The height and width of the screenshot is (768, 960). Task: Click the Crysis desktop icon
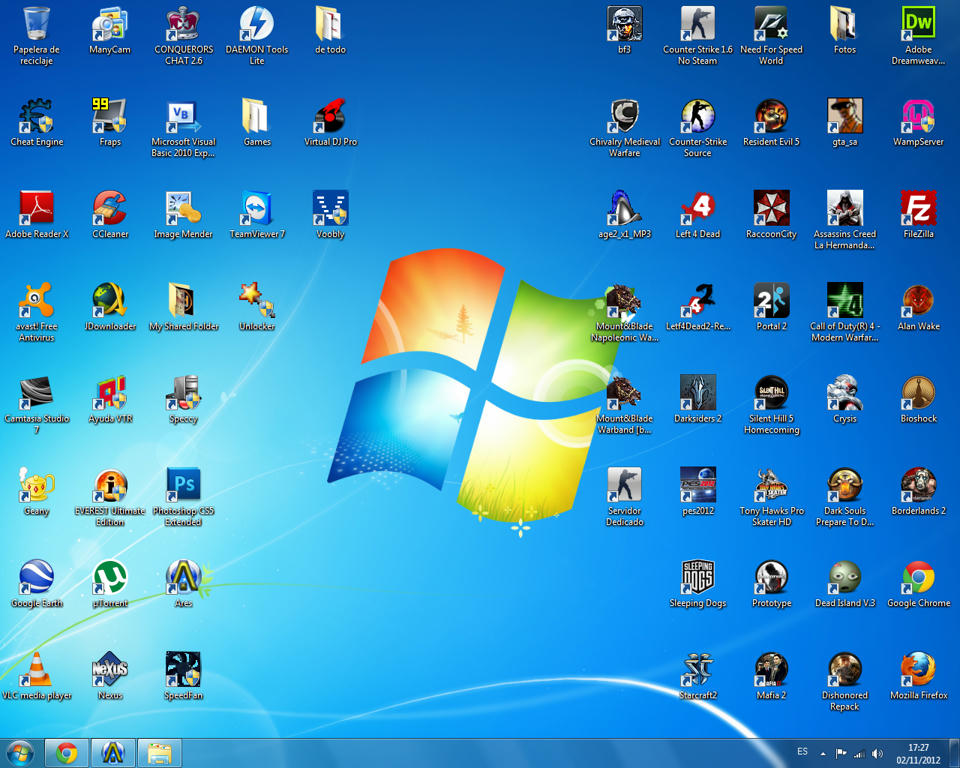(844, 393)
